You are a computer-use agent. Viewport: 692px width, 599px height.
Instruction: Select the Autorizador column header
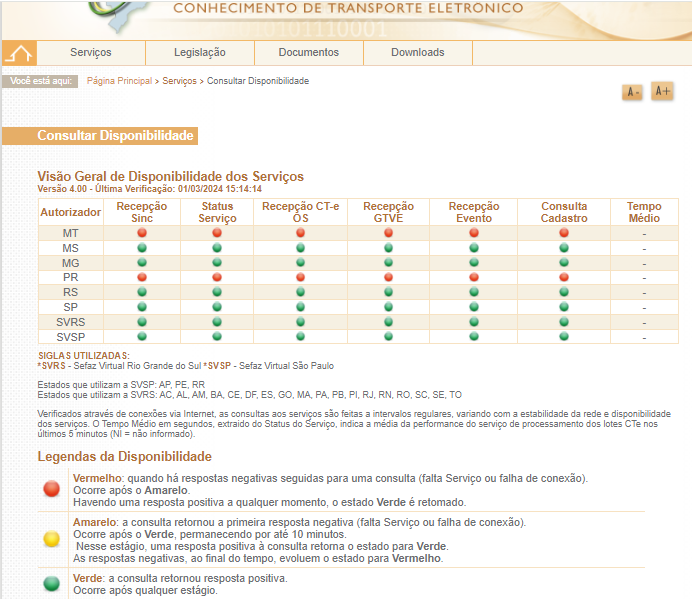71,212
